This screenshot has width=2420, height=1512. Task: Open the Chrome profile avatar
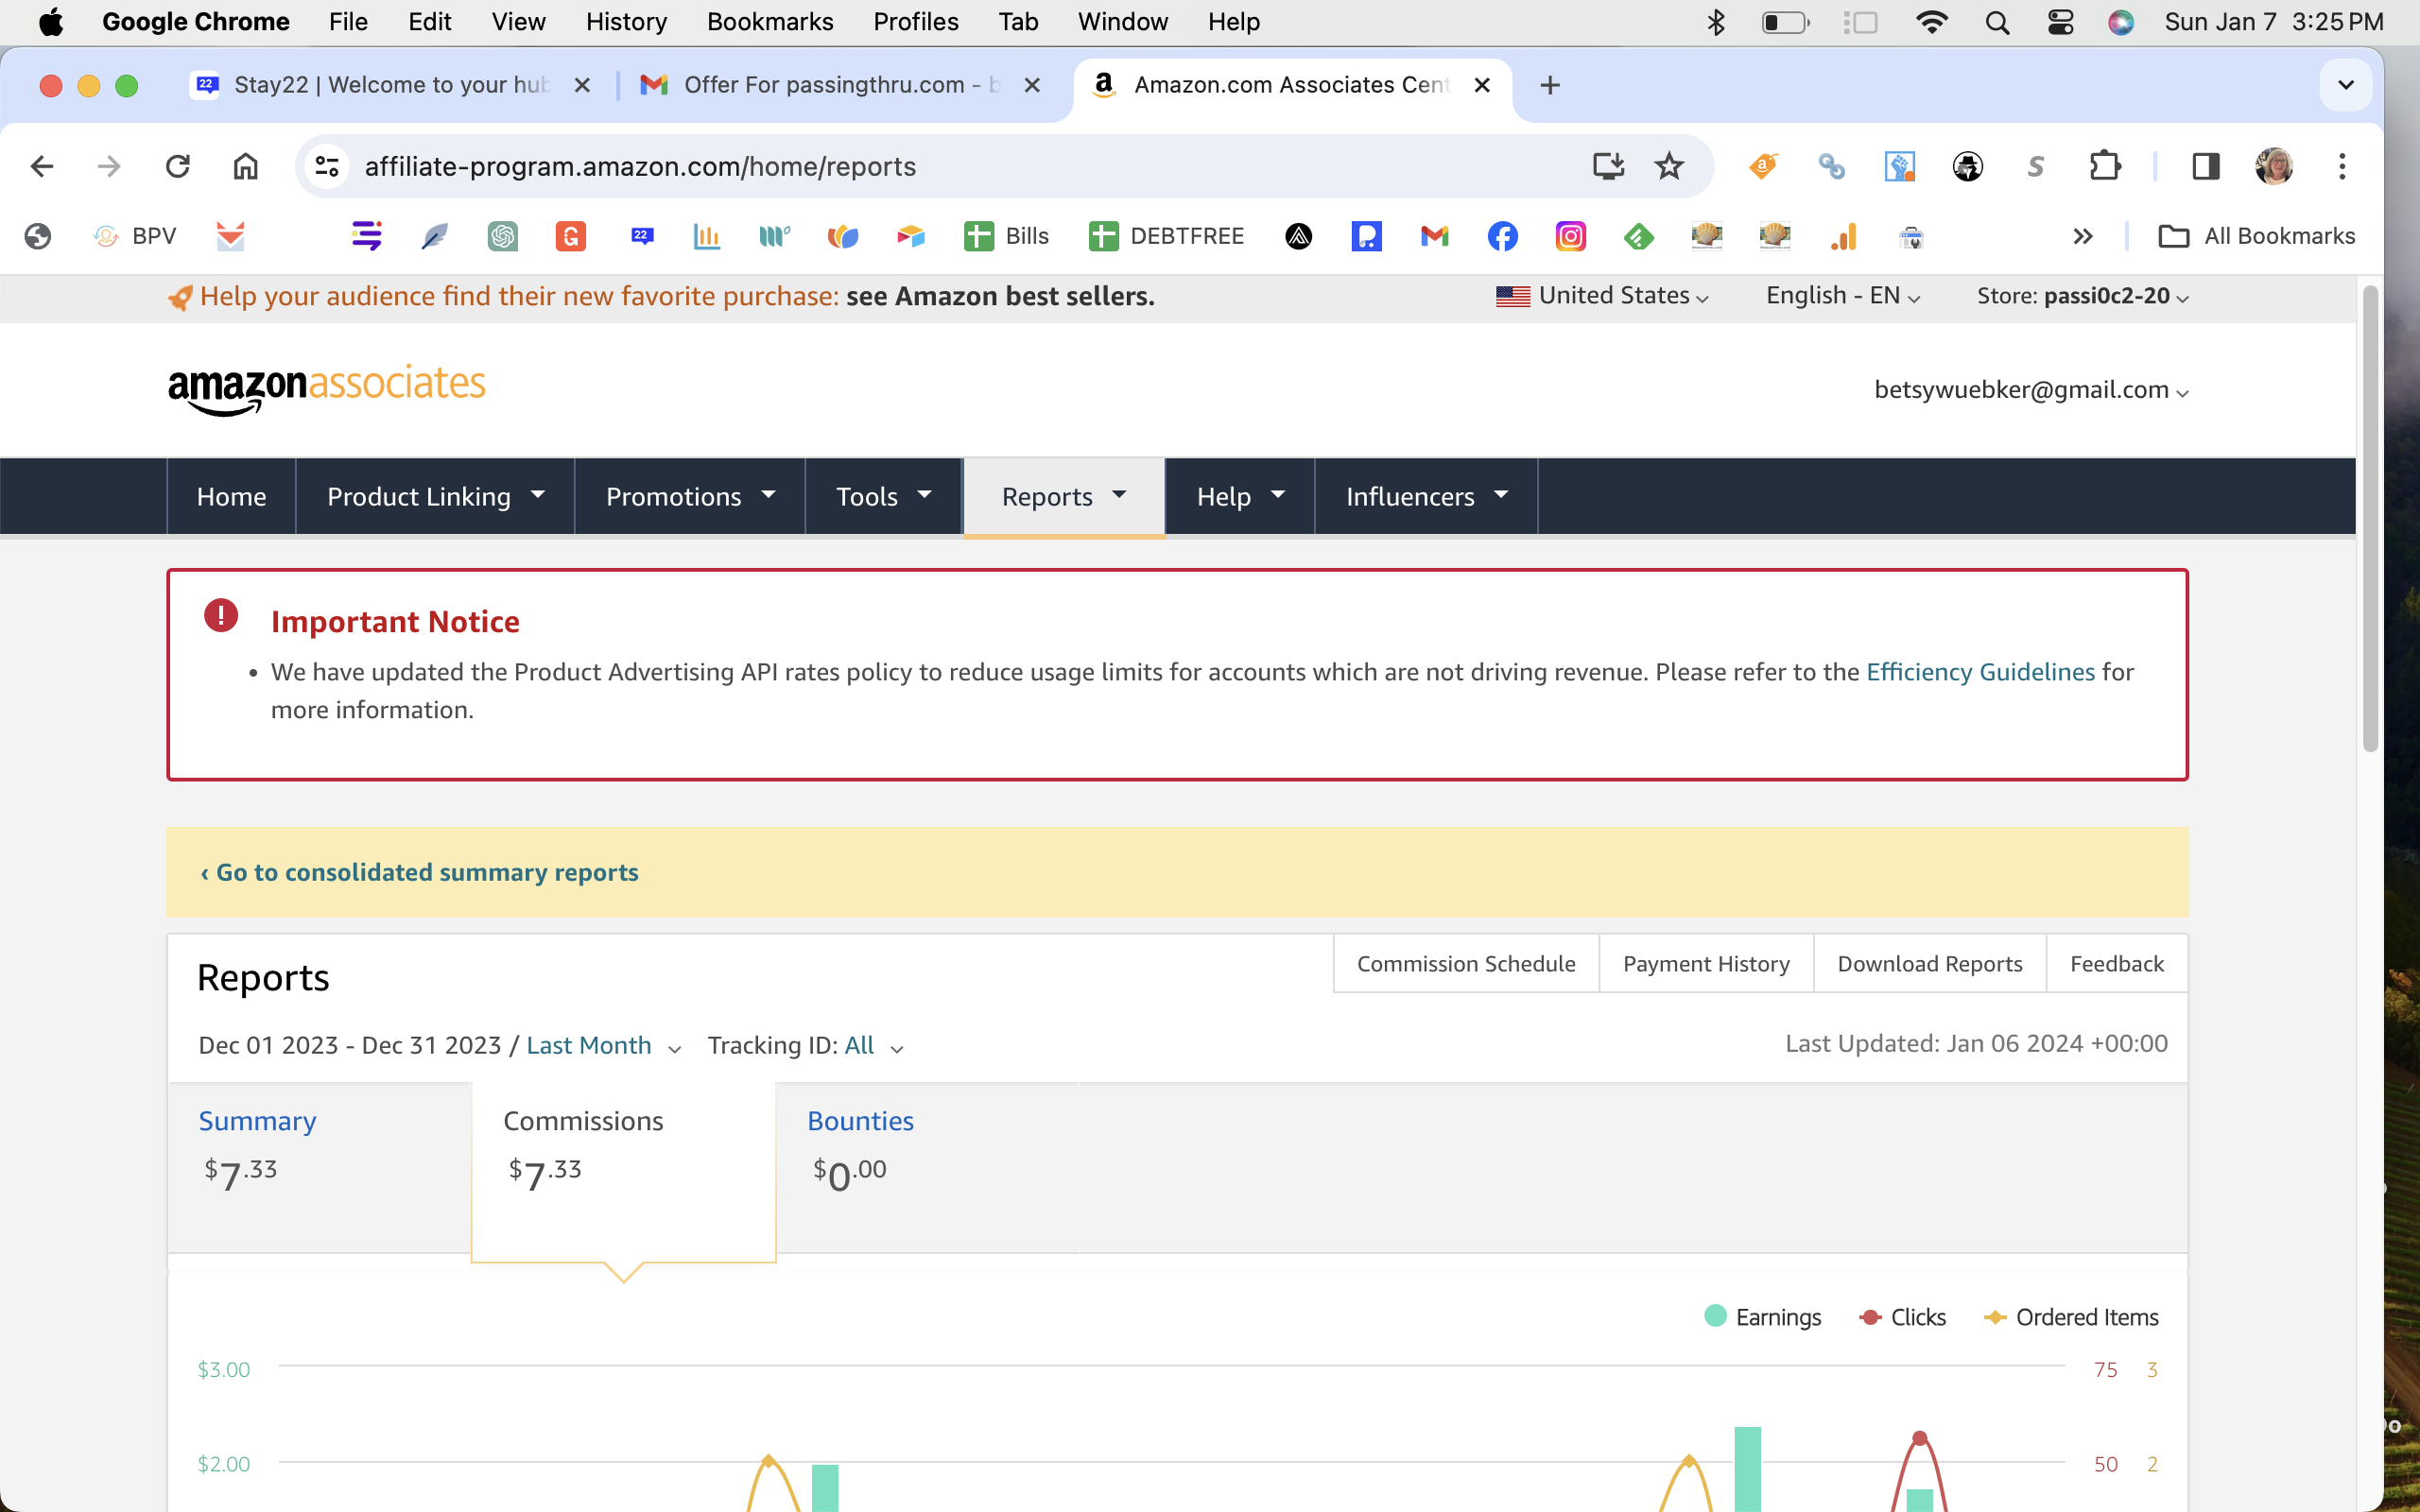point(2274,166)
